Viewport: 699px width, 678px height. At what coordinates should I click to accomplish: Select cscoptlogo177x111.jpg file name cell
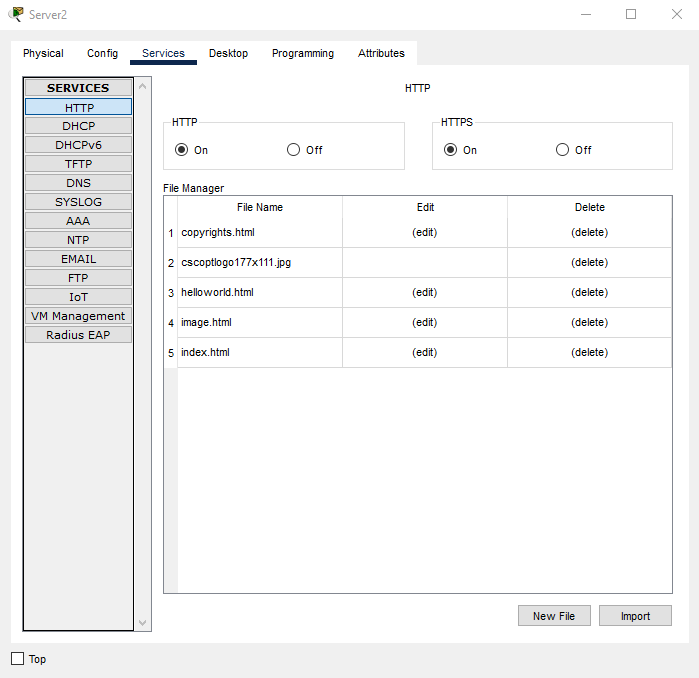point(260,263)
